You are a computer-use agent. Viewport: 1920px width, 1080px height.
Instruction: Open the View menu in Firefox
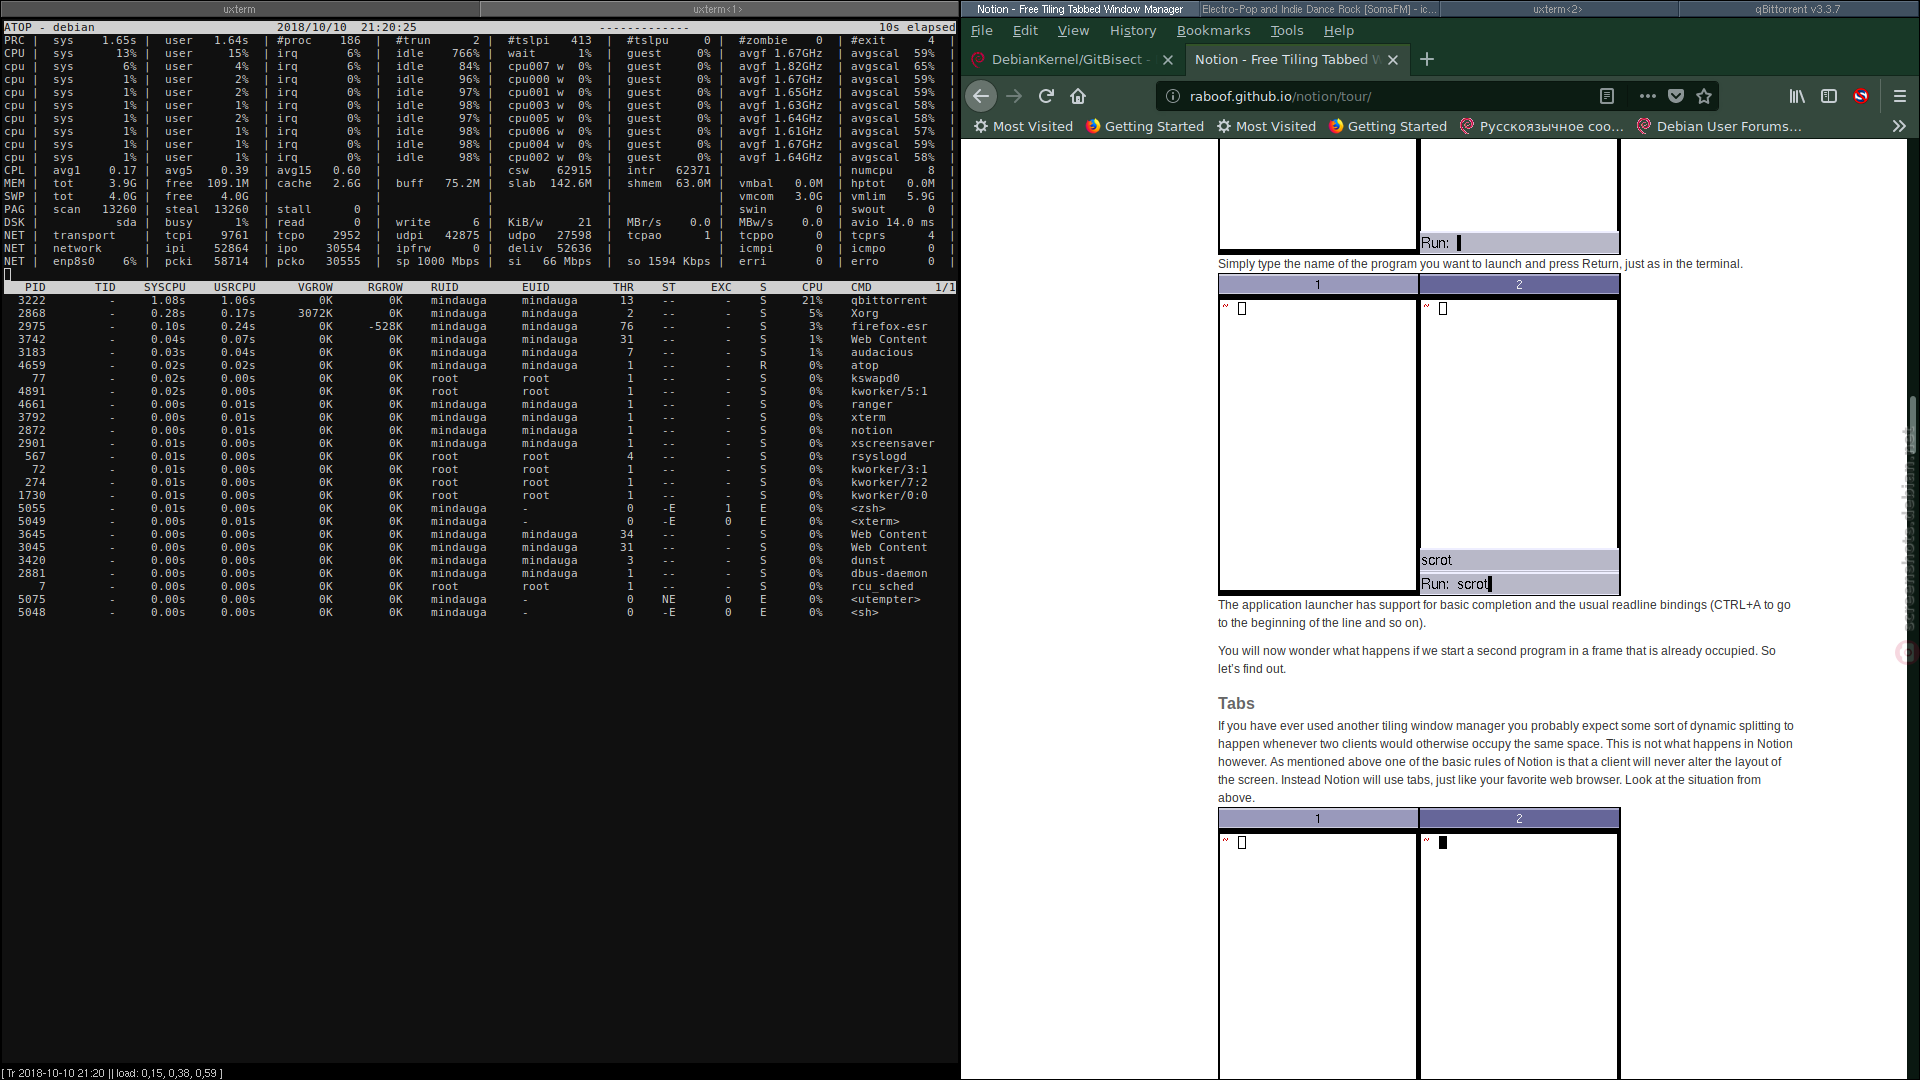1073,31
